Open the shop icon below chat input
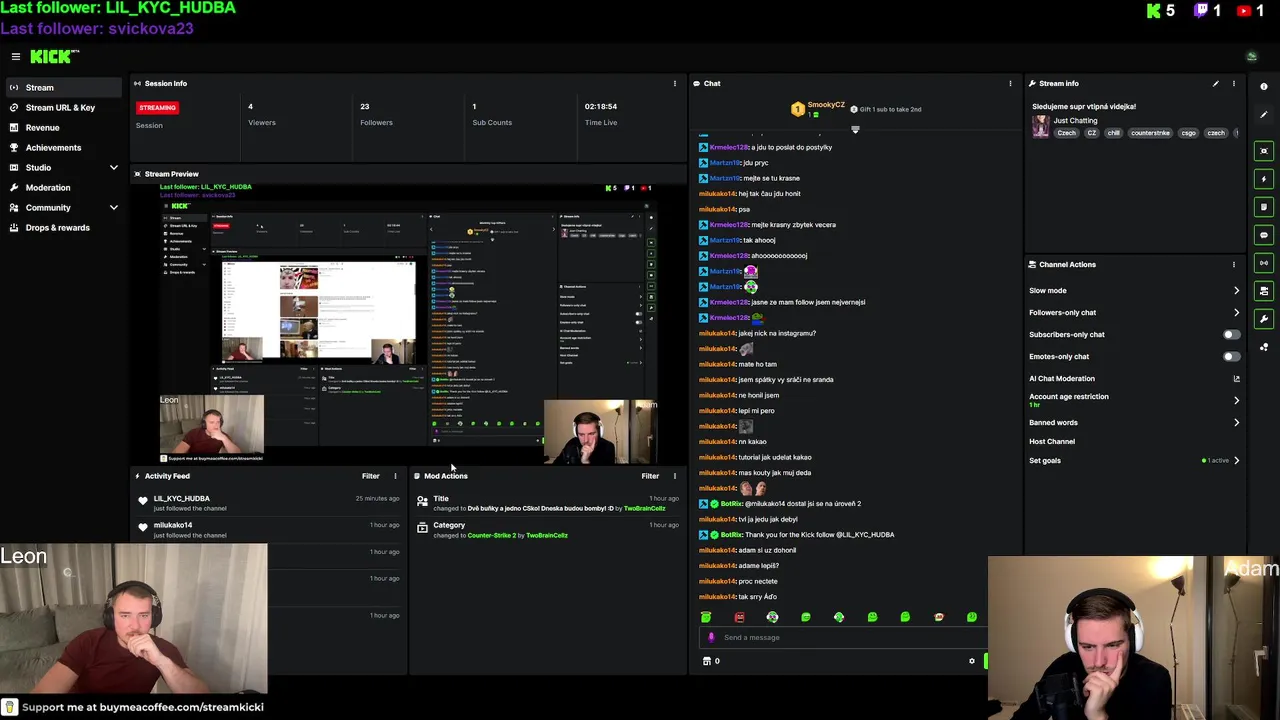This screenshot has height=720, width=1280. tap(707, 661)
